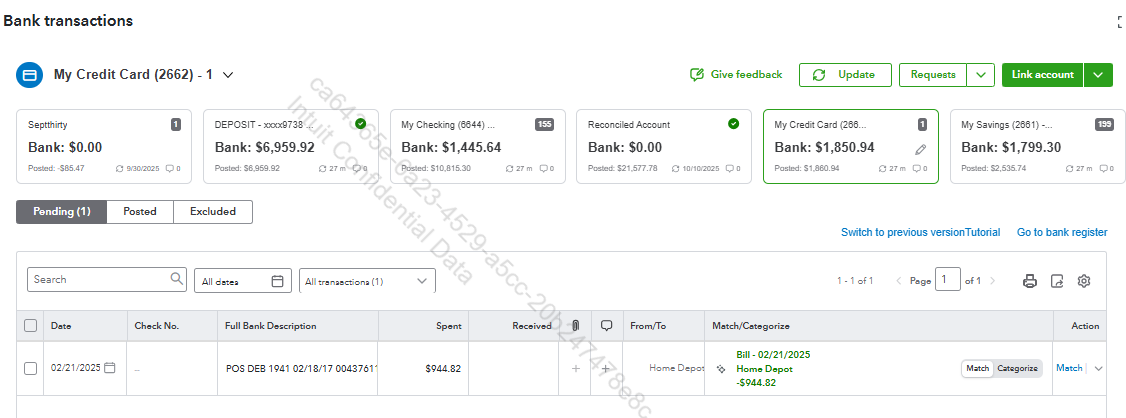Switch to the Excluded tab

coord(213,212)
